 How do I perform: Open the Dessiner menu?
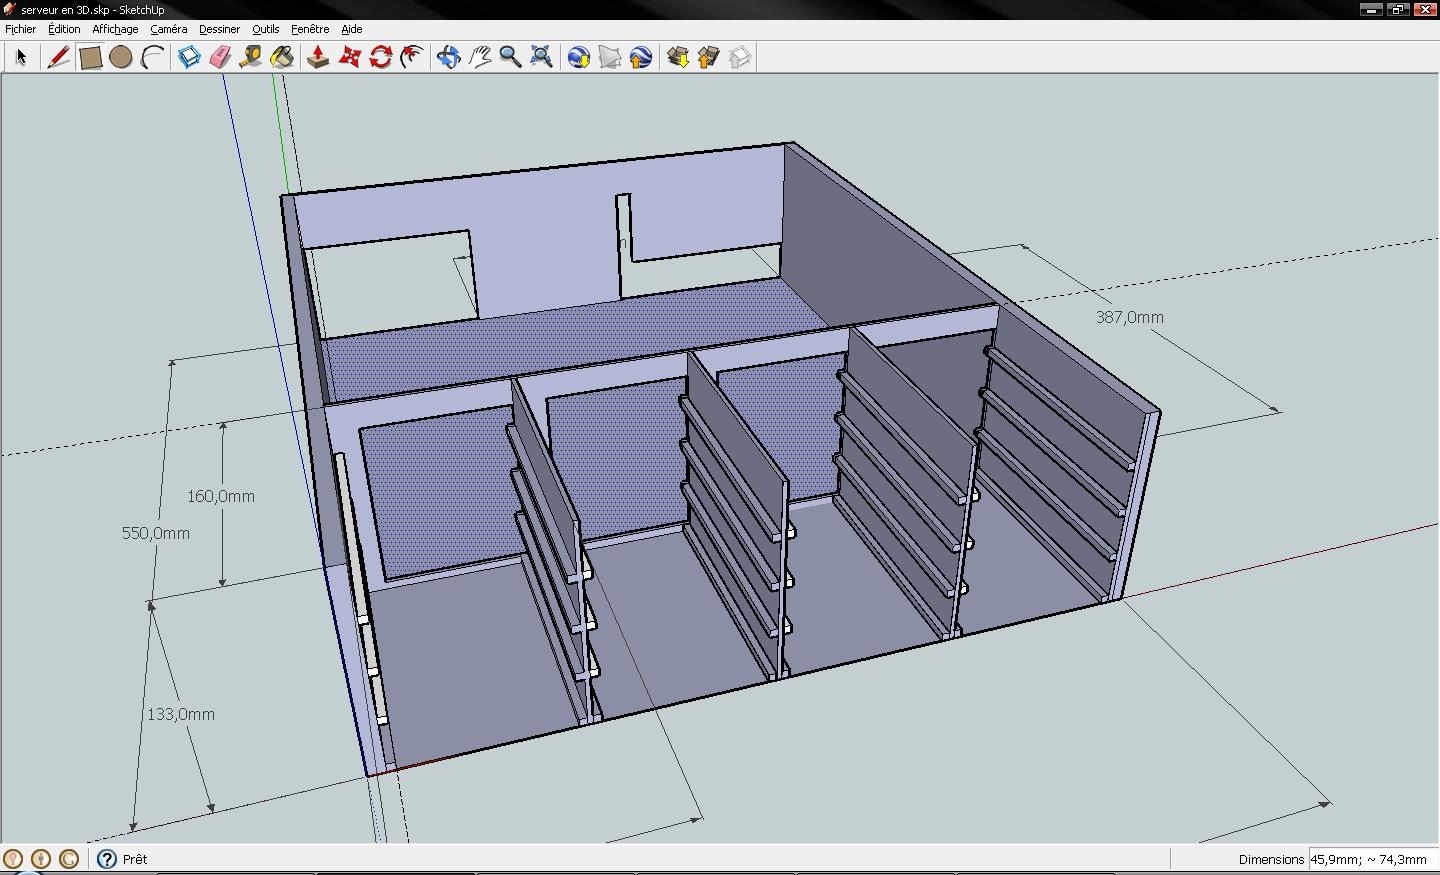[x=219, y=29]
